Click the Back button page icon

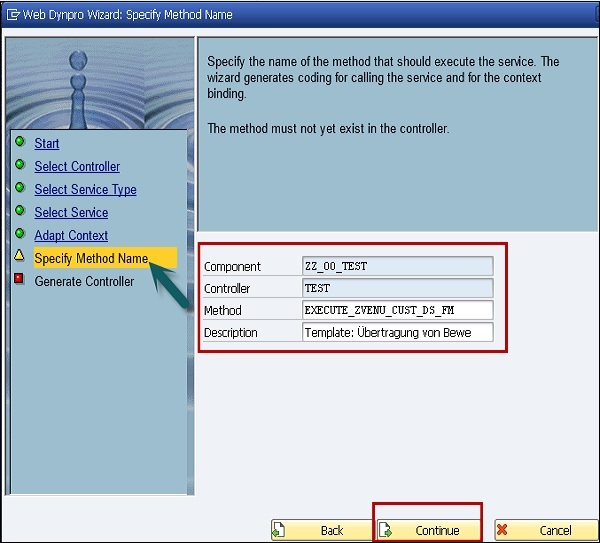[x=278, y=530]
